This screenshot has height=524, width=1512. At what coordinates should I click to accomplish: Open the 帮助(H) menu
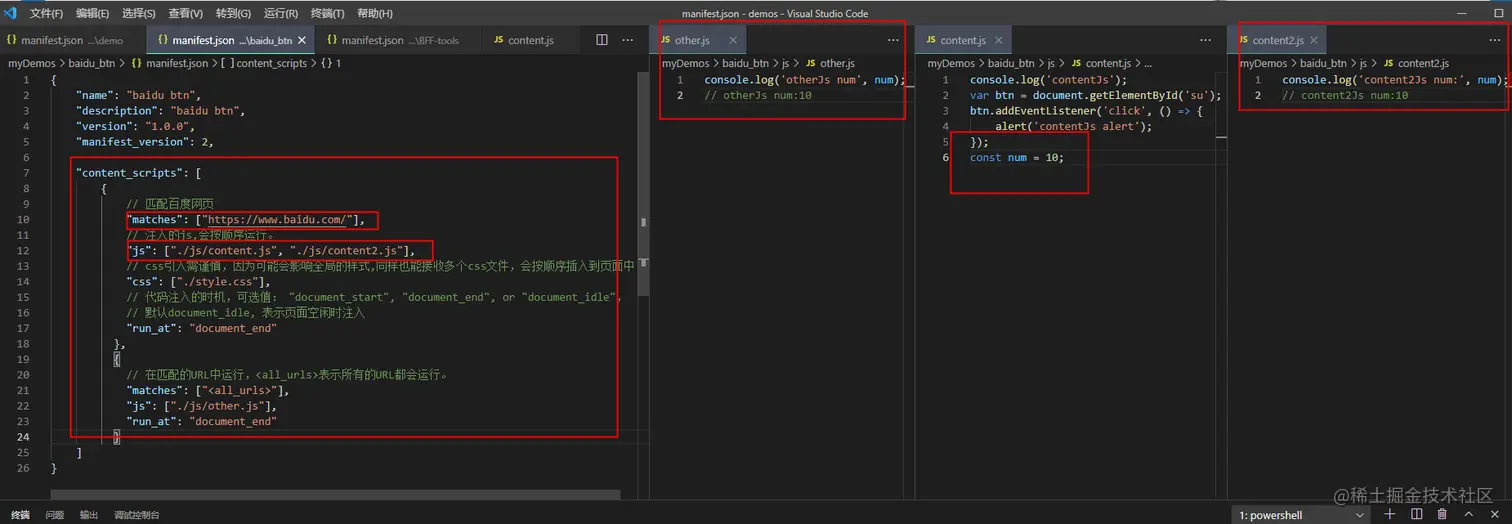tap(375, 13)
